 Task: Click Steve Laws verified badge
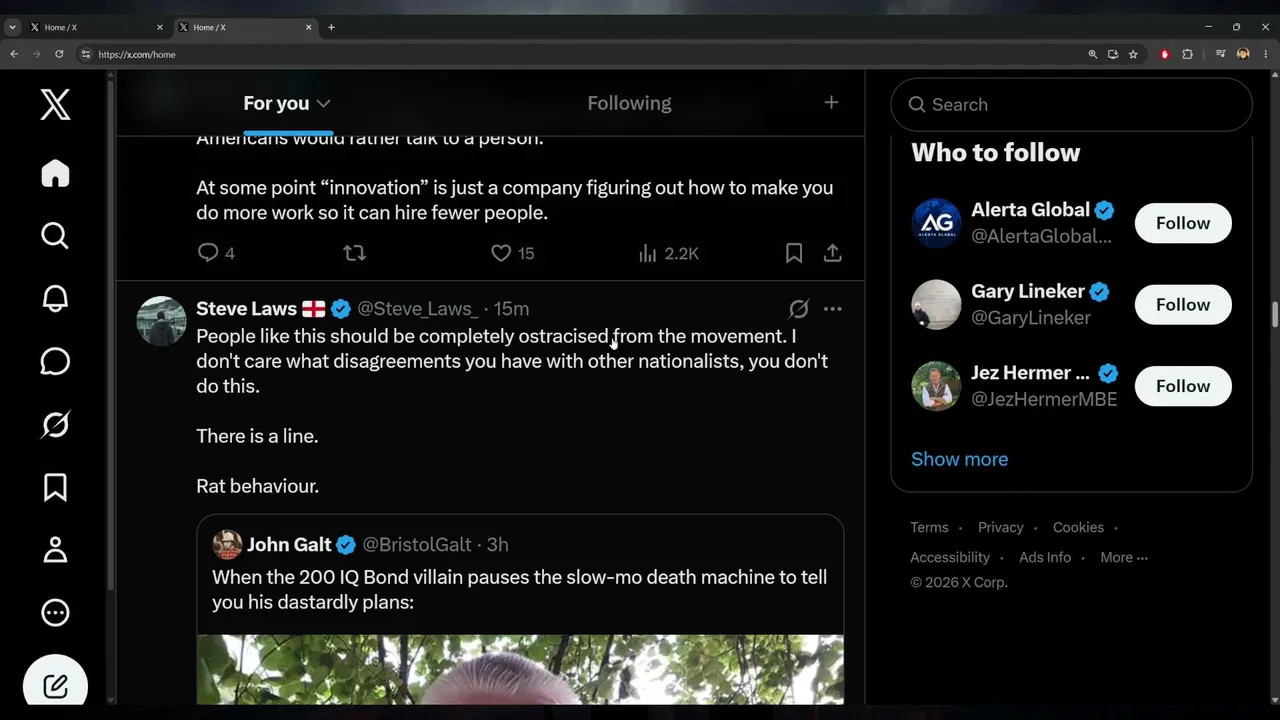[341, 309]
